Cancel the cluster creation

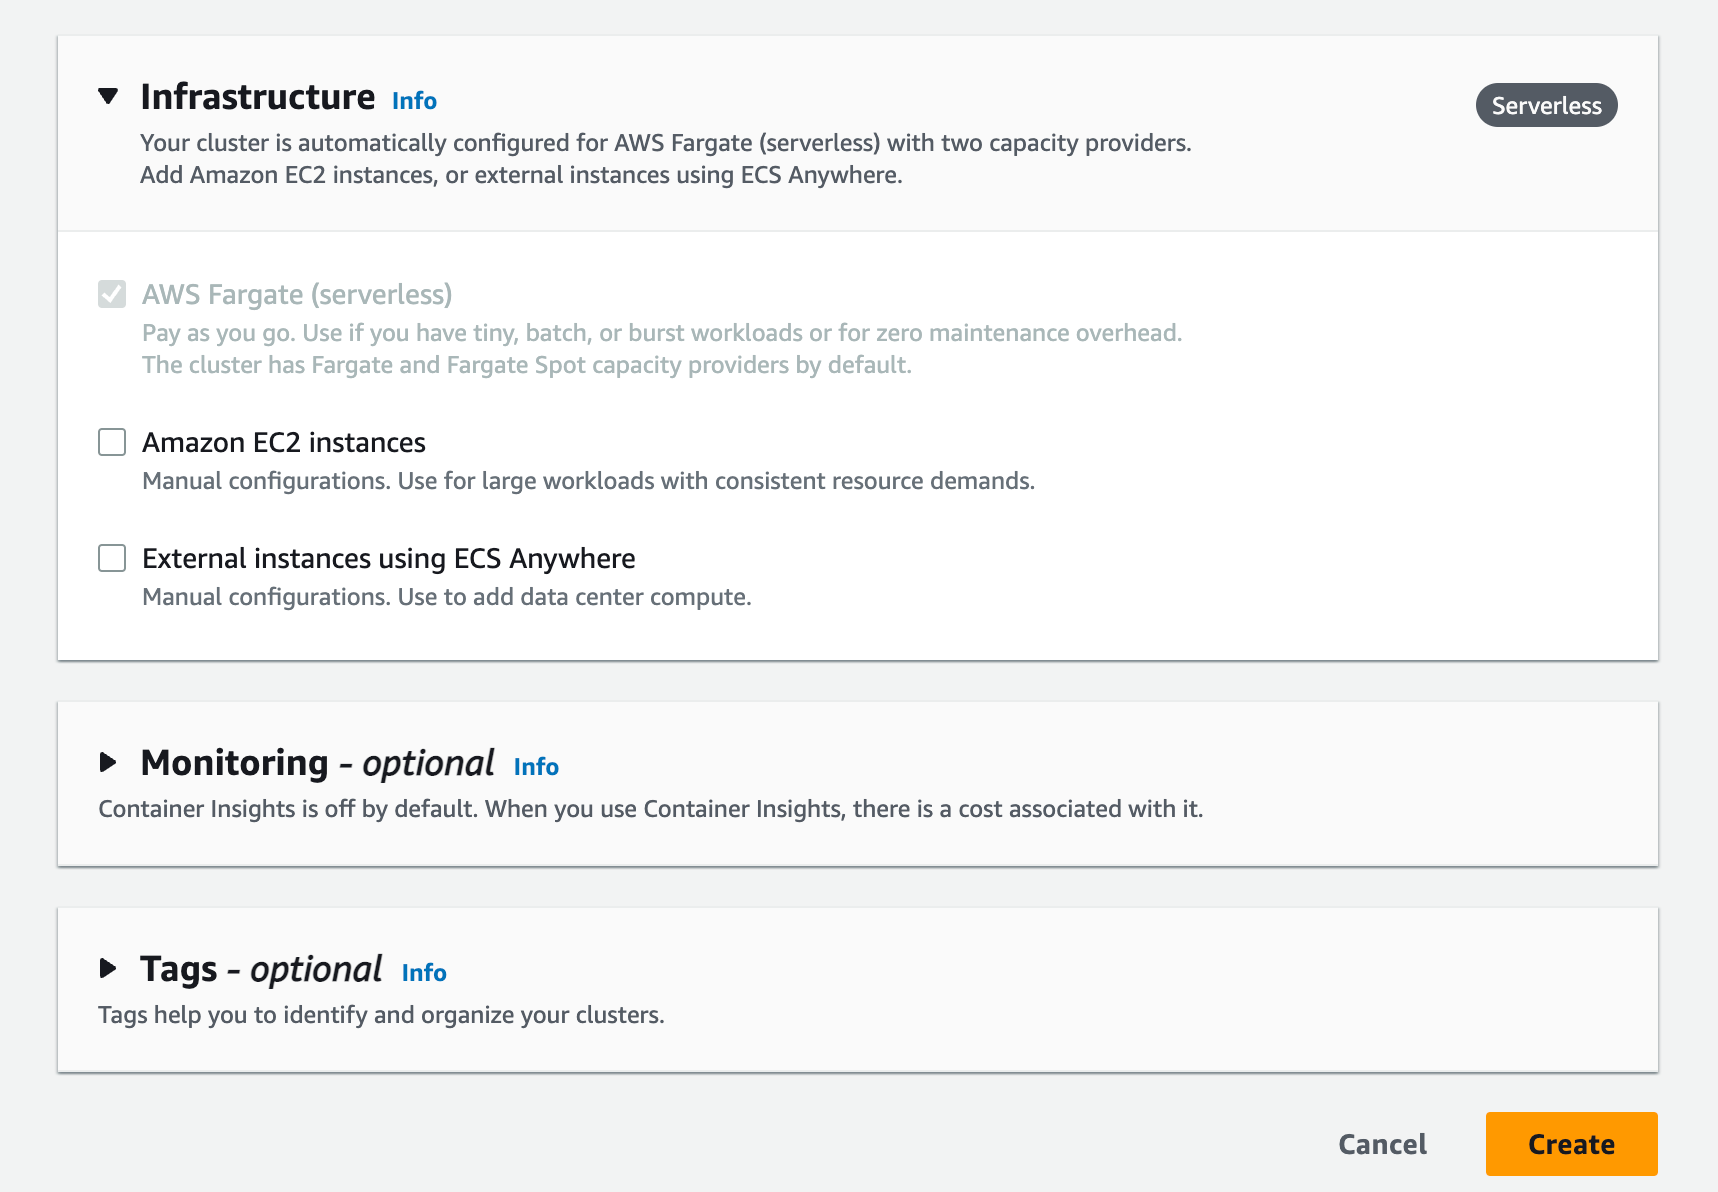point(1382,1144)
